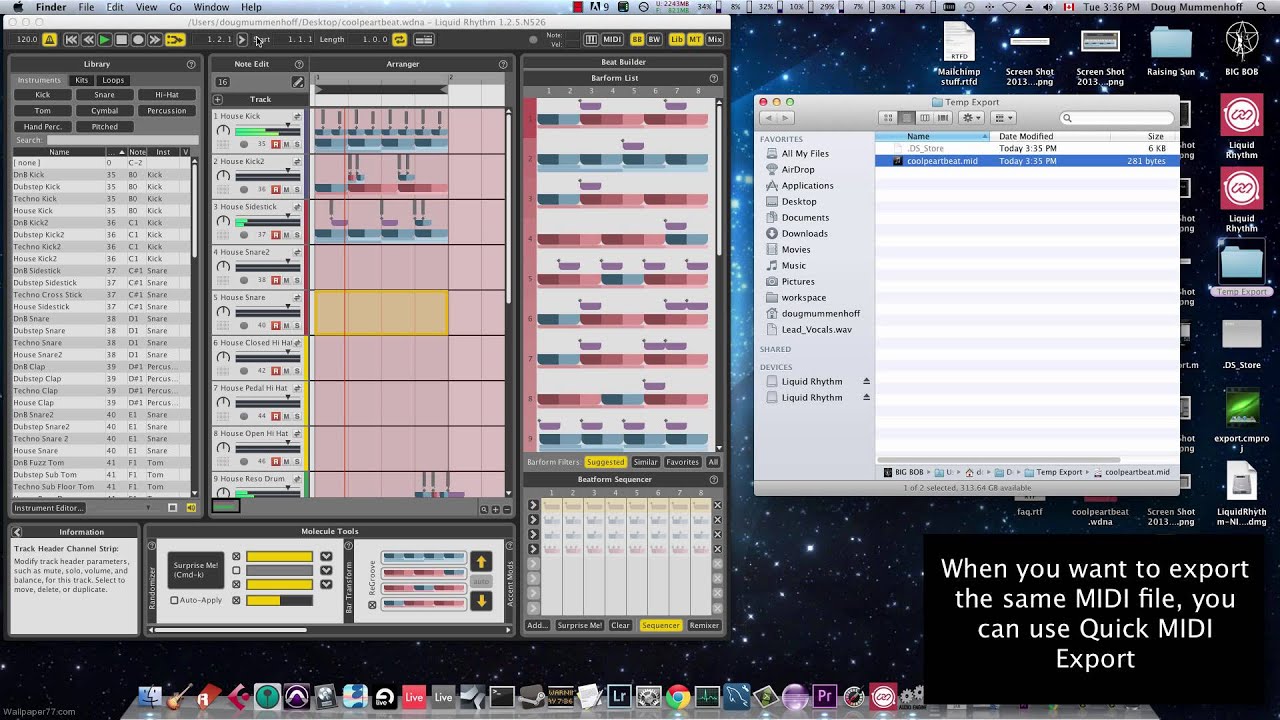Viewport: 1280px width, 720px height.
Task: Filter the library by Hi-Hat
Action: pyautogui.click(x=166, y=95)
